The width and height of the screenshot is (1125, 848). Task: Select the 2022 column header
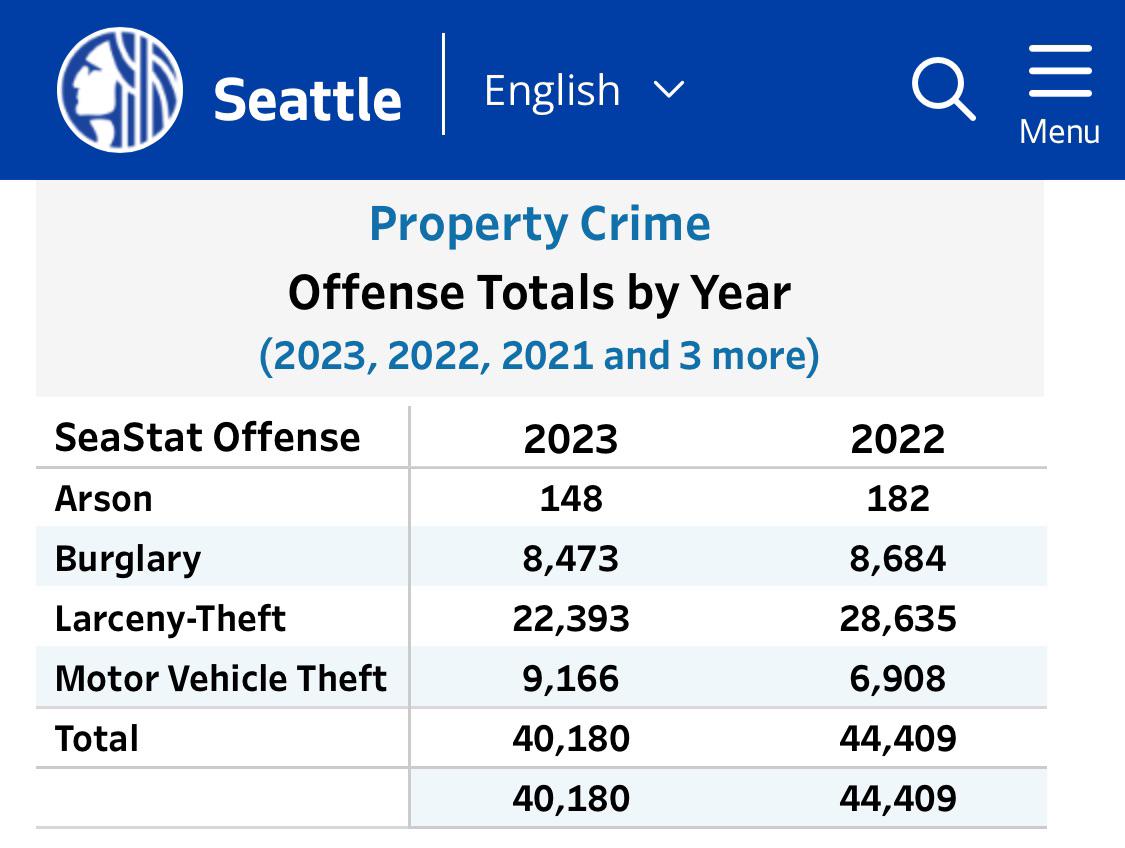[x=898, y=437]
